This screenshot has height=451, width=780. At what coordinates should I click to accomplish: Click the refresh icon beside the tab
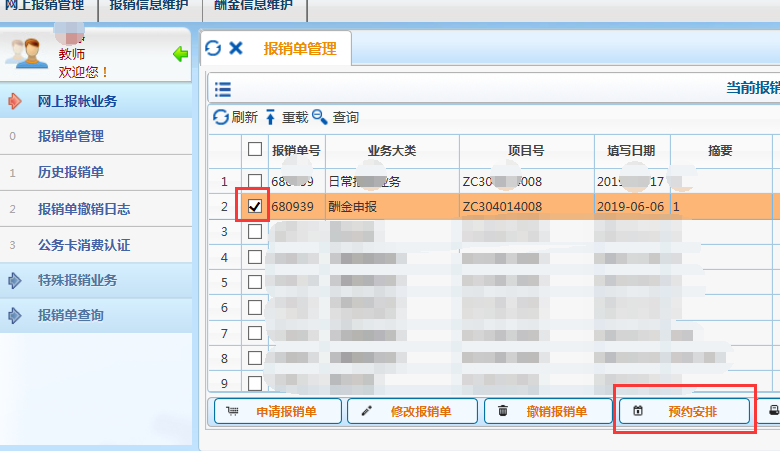coord(213,48)
